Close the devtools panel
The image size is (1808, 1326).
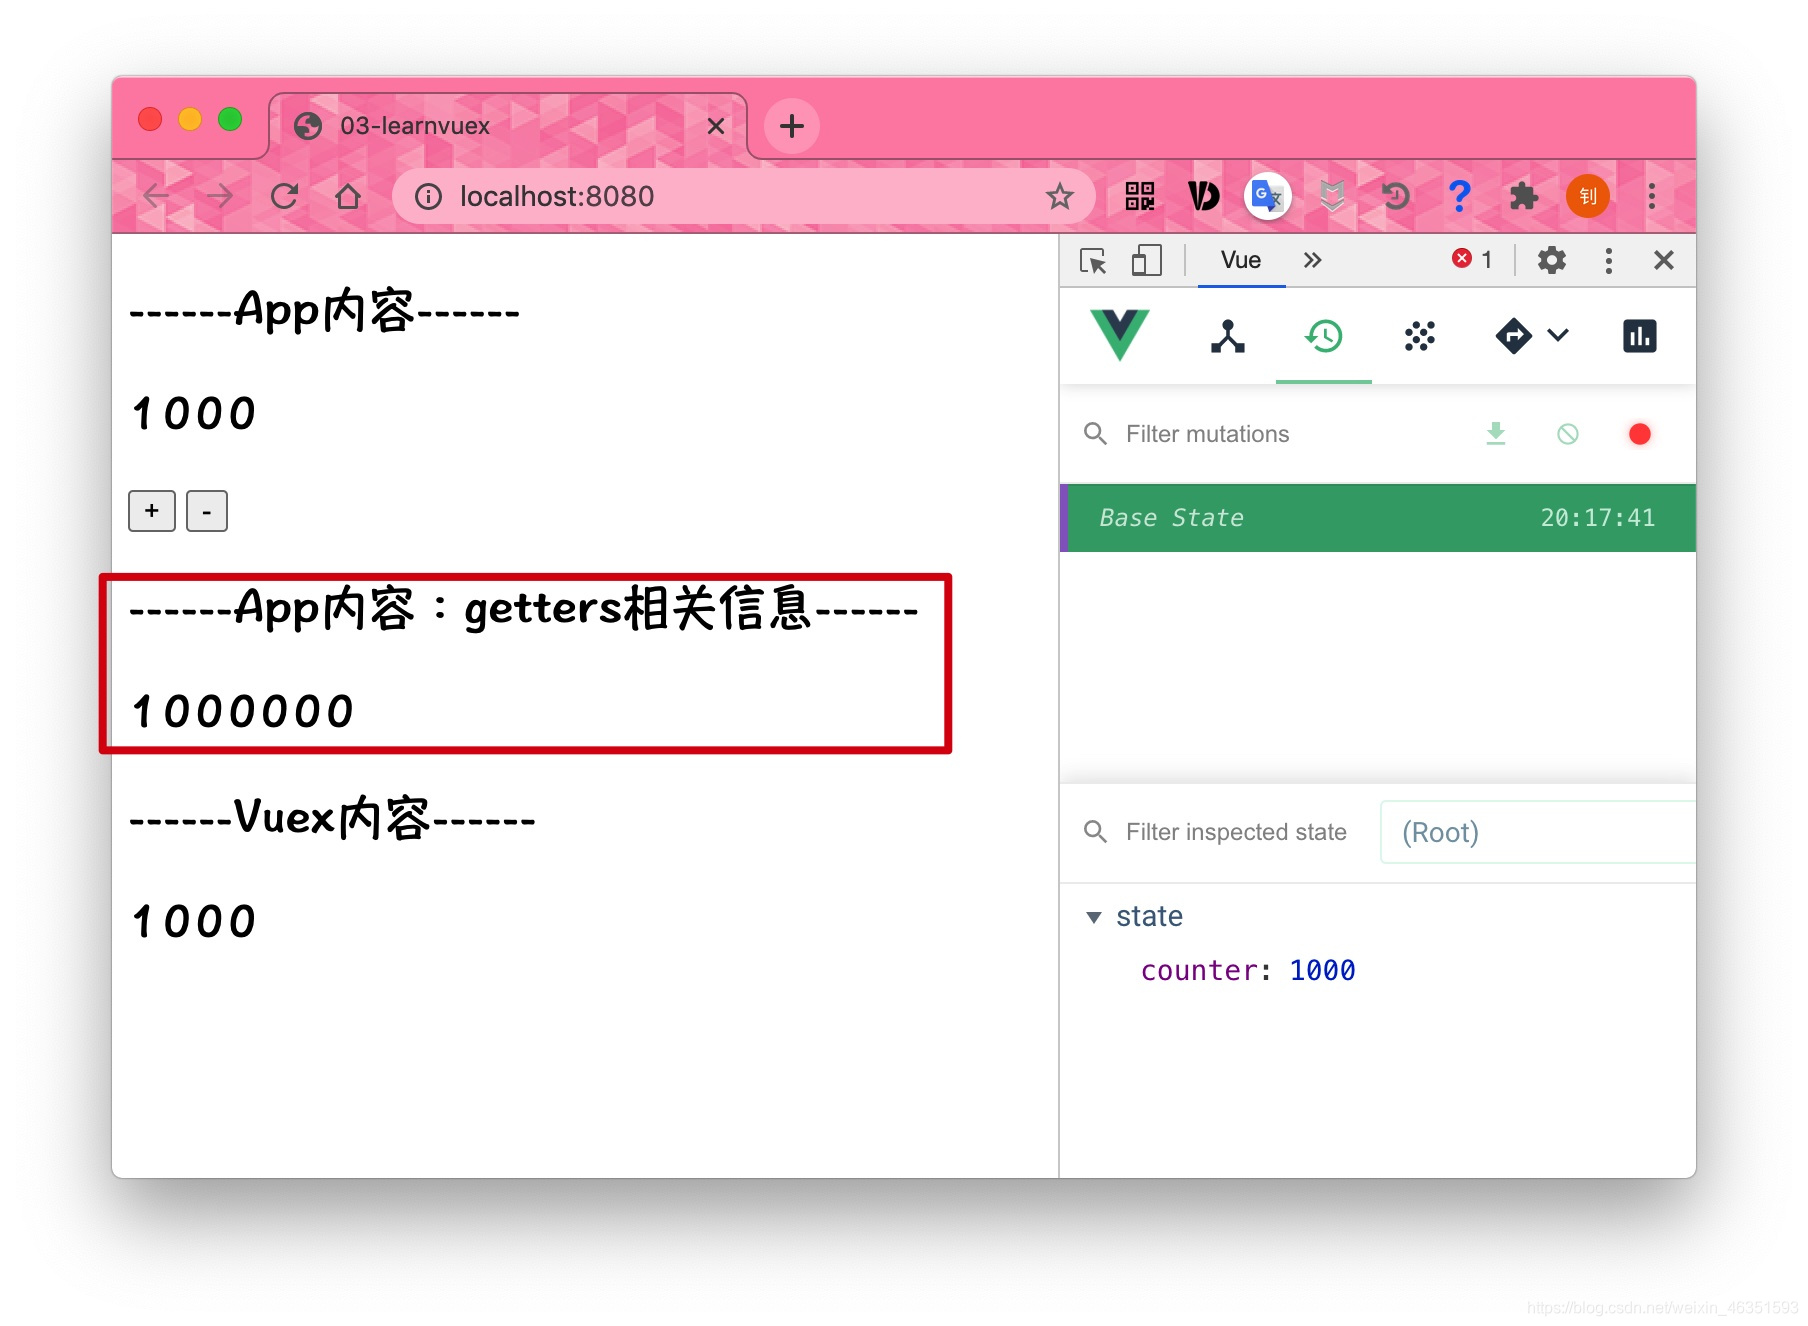click(x=1664, y=260)
